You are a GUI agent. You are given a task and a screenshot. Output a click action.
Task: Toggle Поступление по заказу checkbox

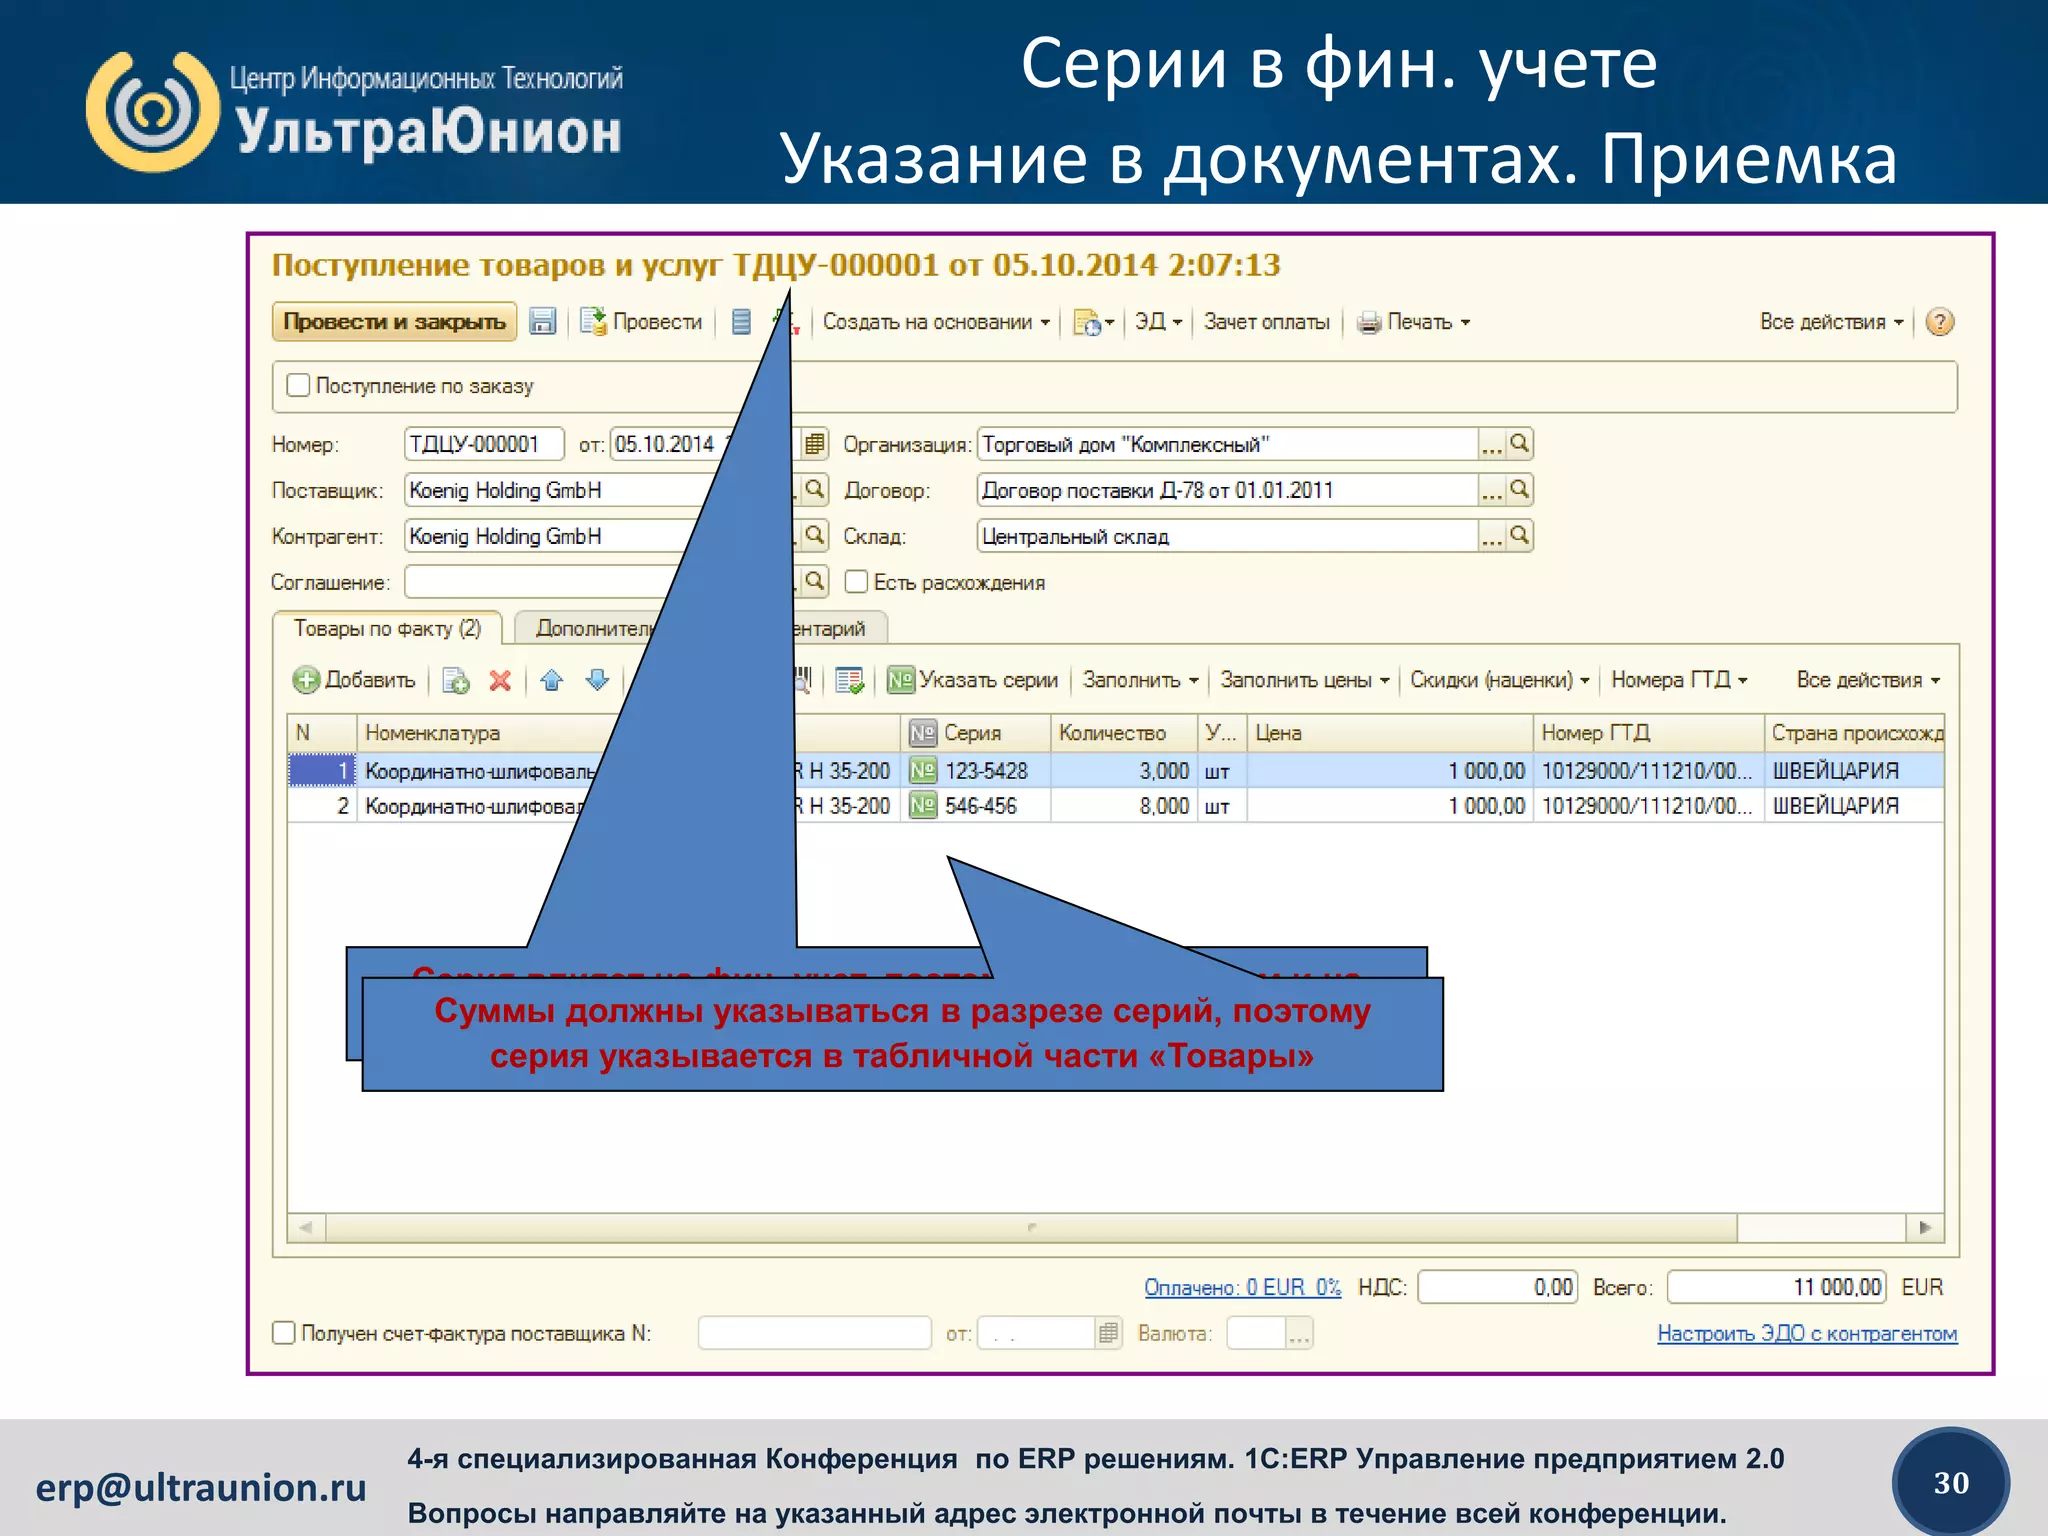pyautogui.click(x=298, y=385)
